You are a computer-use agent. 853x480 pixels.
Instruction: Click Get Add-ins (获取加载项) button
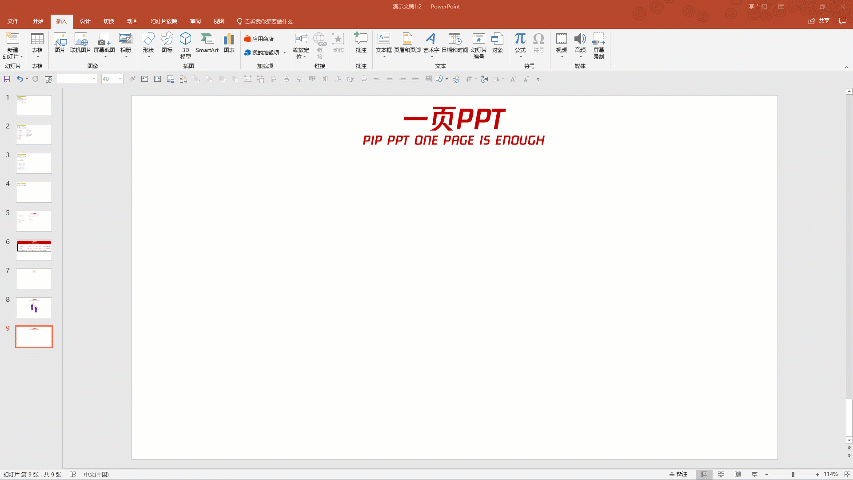(x=260, y=39)
